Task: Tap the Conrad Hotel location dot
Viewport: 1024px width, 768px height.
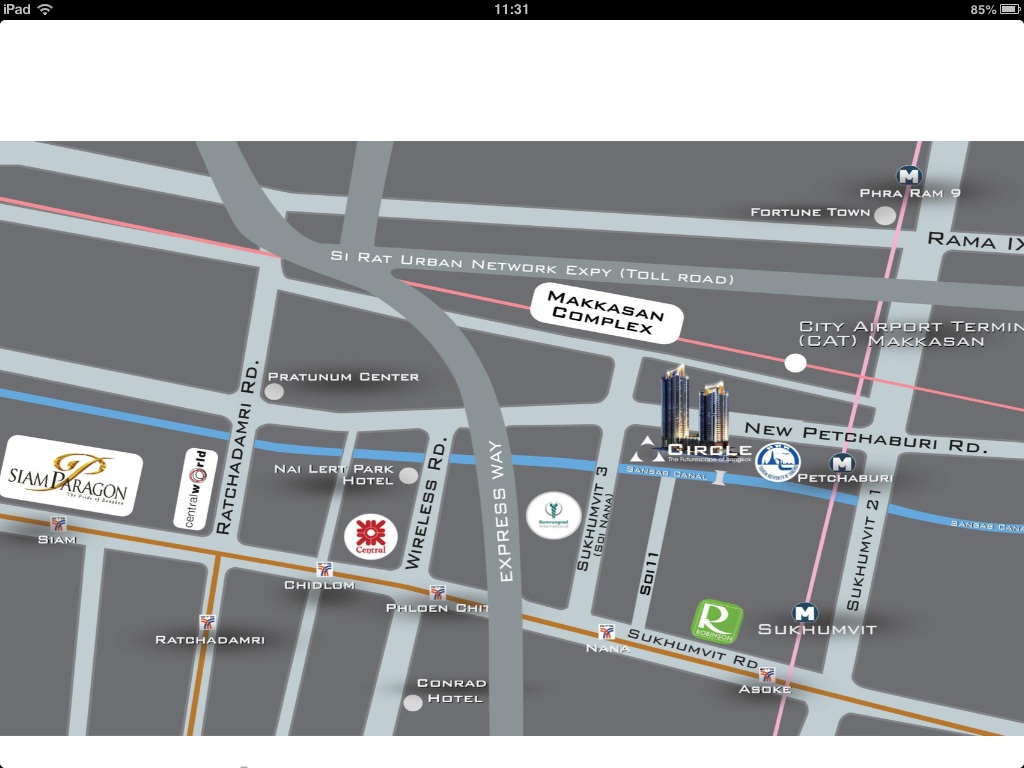Action: click(x=412, y=702)
